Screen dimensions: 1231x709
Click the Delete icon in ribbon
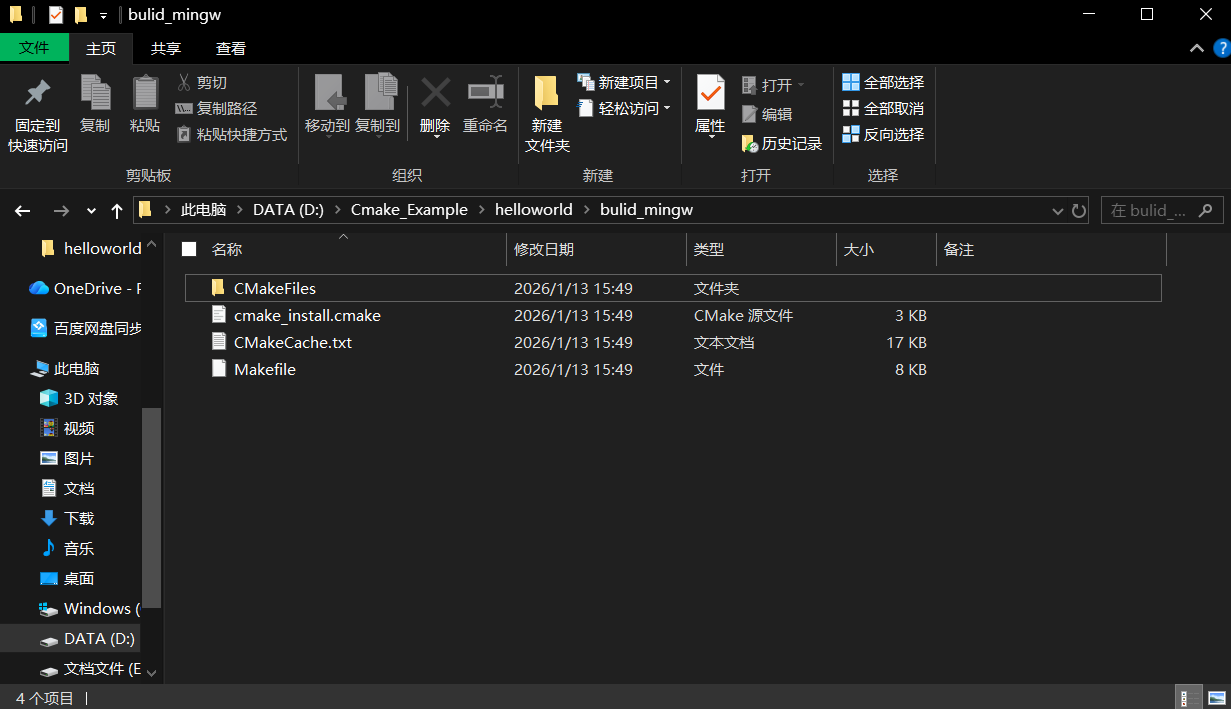tap(435, 94)
